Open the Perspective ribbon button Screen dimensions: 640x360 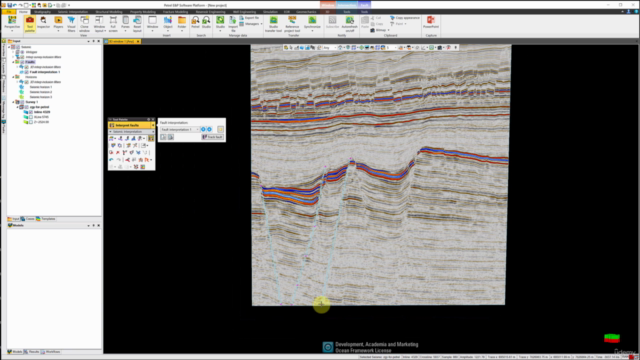pos(12,24)
